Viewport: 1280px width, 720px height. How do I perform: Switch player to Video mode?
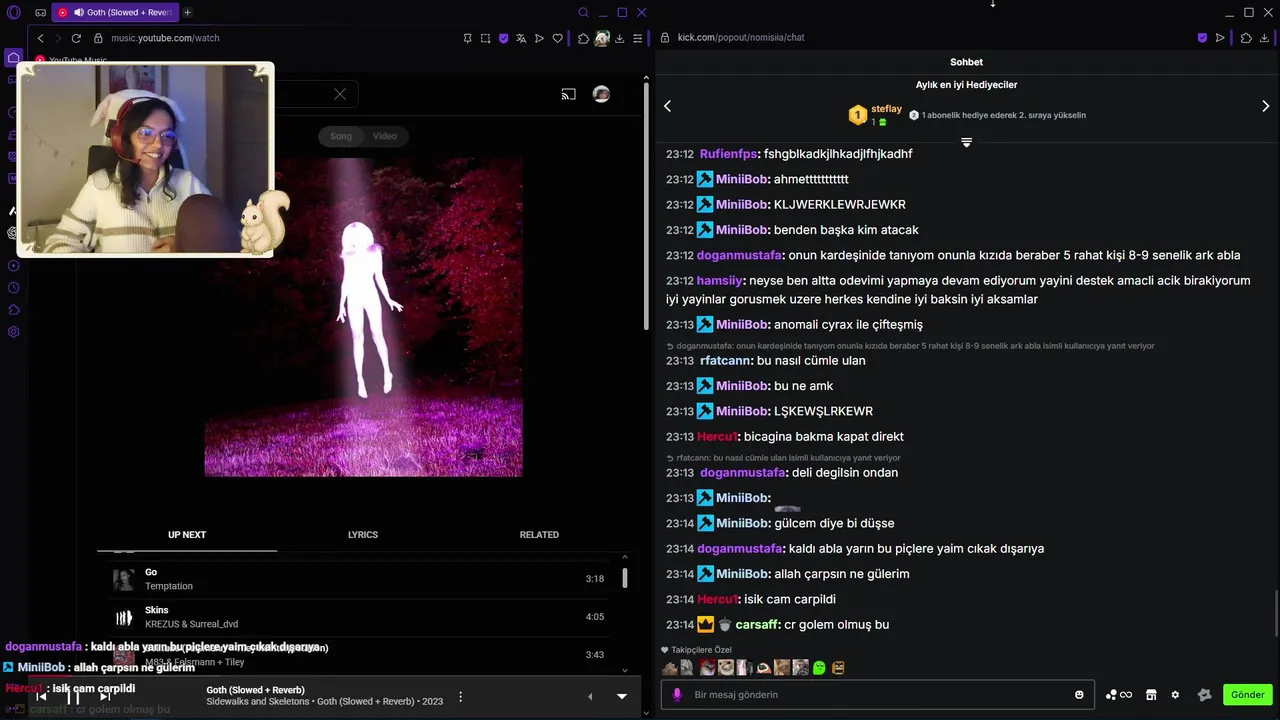click(385, 136)
